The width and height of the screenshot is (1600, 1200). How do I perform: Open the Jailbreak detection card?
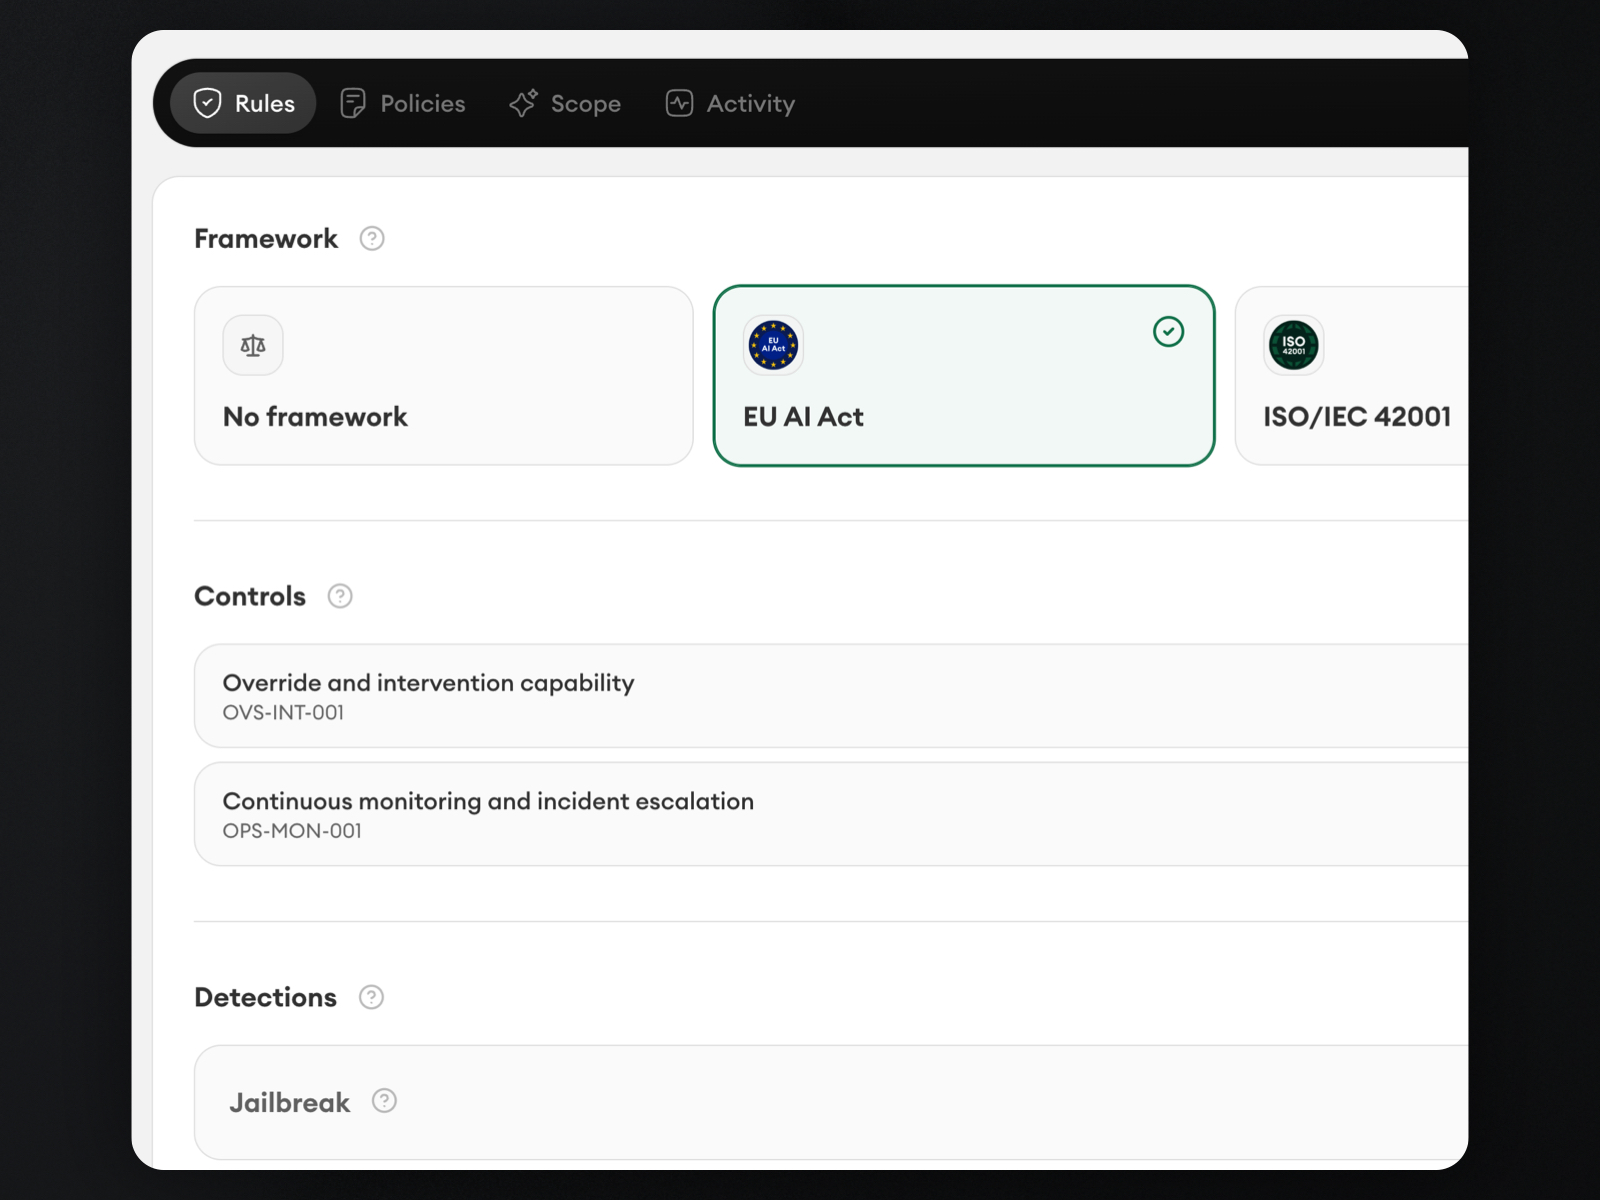[831, 1102]
